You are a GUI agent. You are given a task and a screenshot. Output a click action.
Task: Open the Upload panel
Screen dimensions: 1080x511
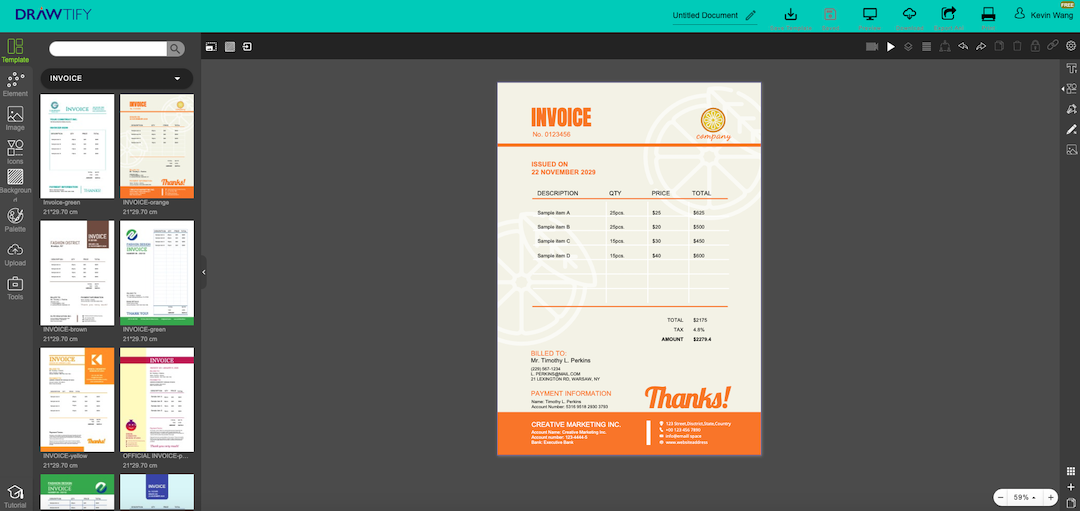pos(15,254)
